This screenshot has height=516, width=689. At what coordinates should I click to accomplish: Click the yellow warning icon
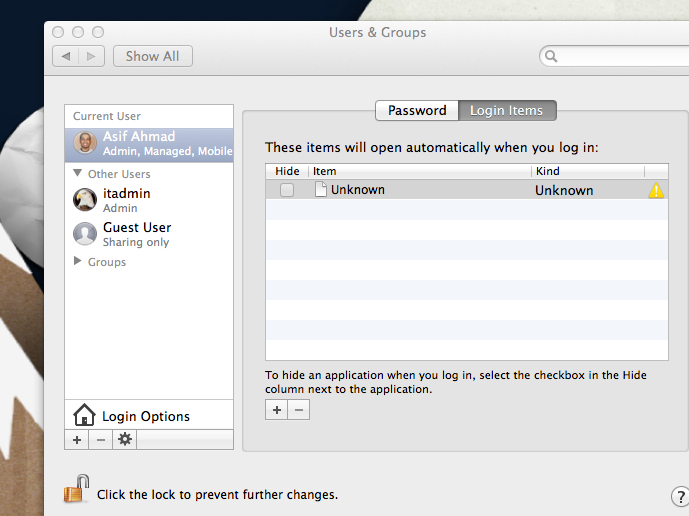point(656,190)
